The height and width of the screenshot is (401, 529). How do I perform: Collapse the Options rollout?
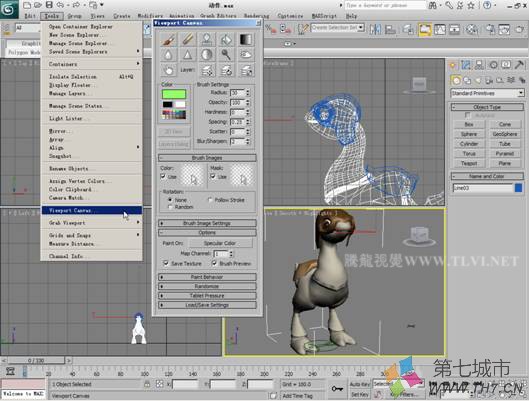click(x=207, y=232)
